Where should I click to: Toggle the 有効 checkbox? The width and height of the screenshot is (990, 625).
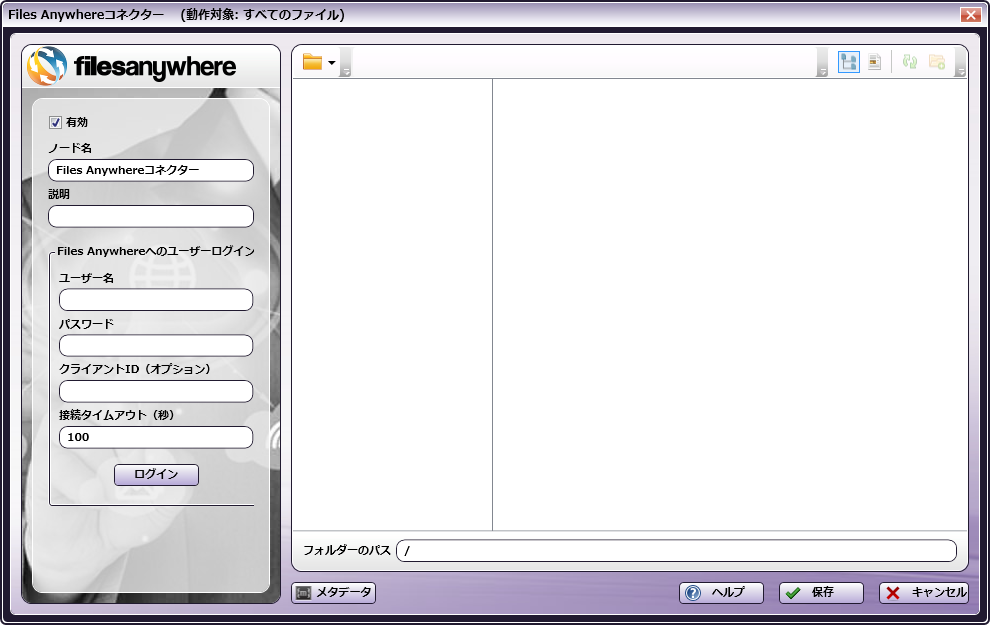(56, 122)
